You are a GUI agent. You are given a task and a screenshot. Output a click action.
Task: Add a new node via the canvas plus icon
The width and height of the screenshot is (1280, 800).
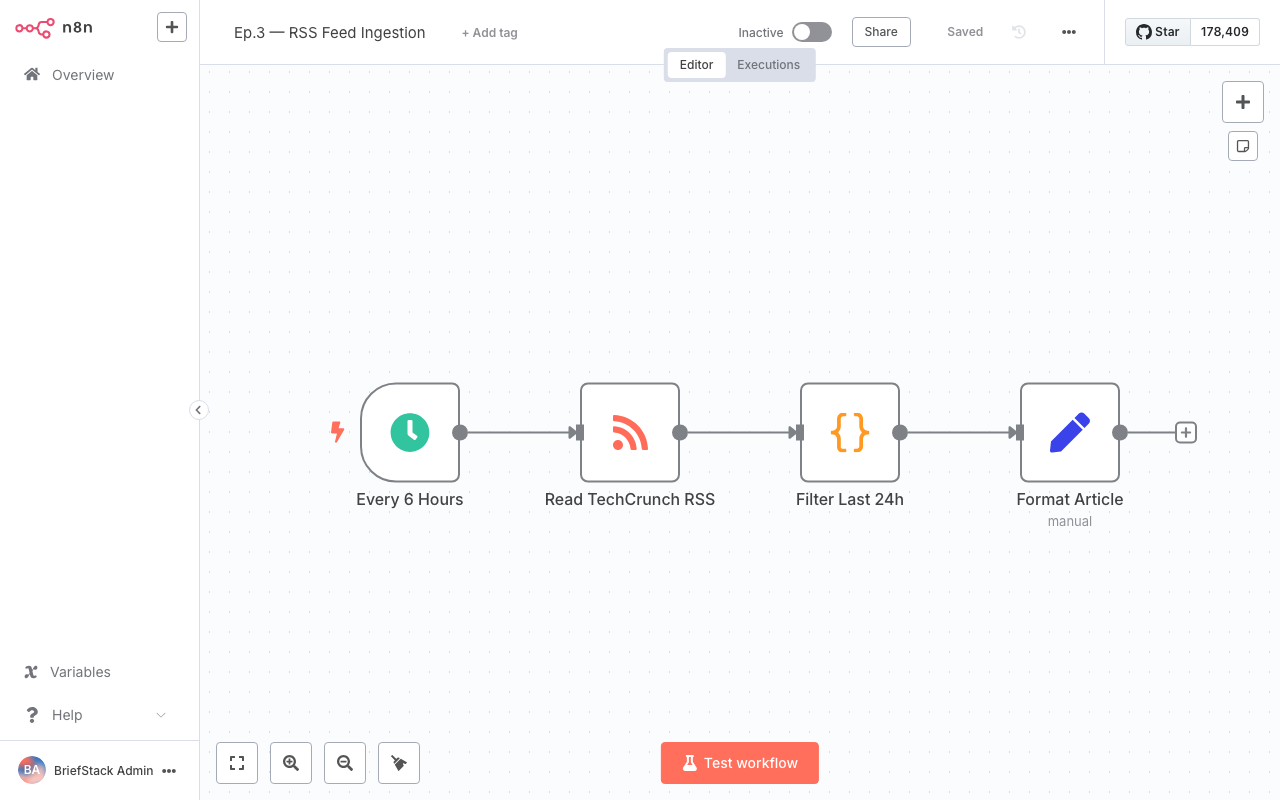tap(1242, 101)
